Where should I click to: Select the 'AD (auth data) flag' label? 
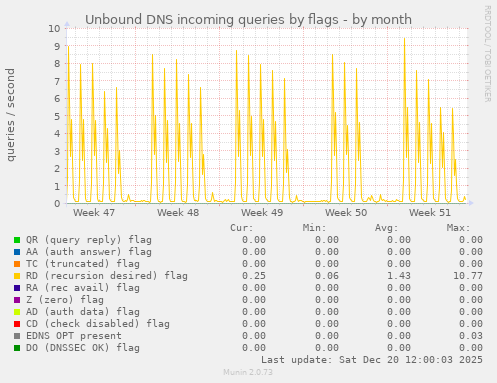tap(83, 312)
